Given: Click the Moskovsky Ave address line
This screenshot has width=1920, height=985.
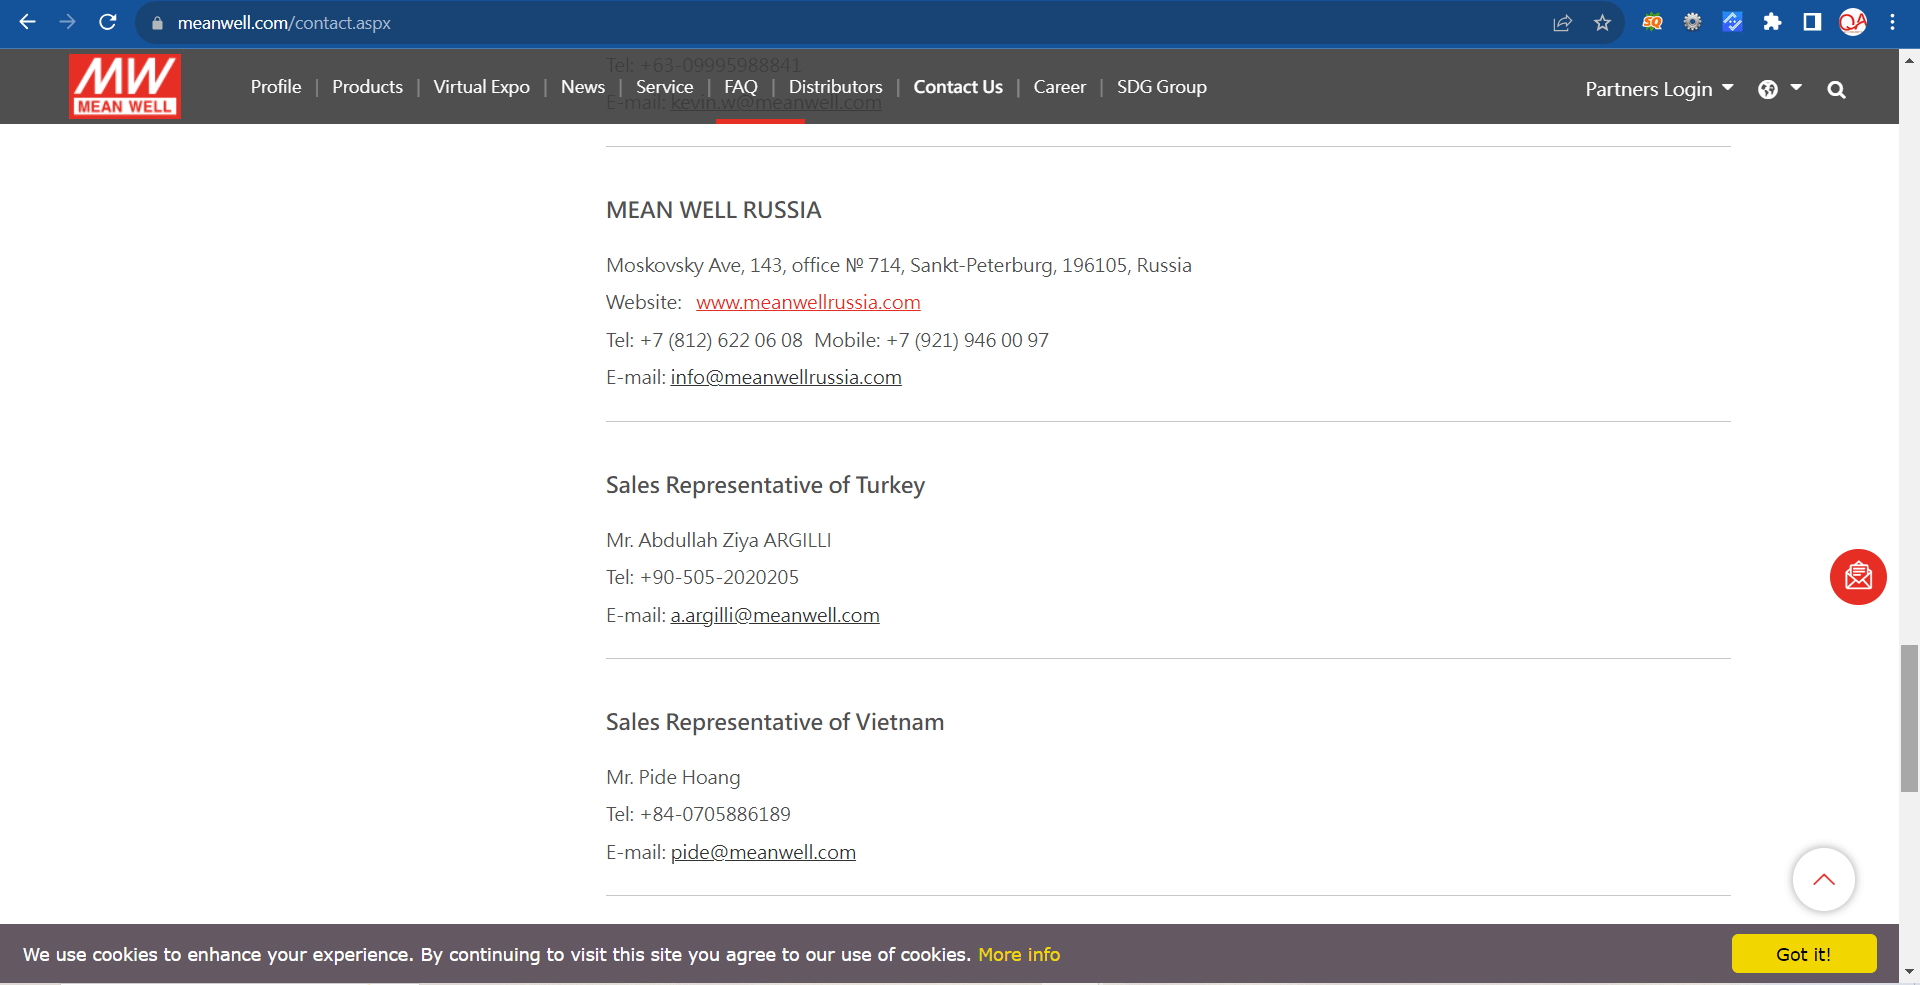Looking at the screenshot, I should click(899, 265).
